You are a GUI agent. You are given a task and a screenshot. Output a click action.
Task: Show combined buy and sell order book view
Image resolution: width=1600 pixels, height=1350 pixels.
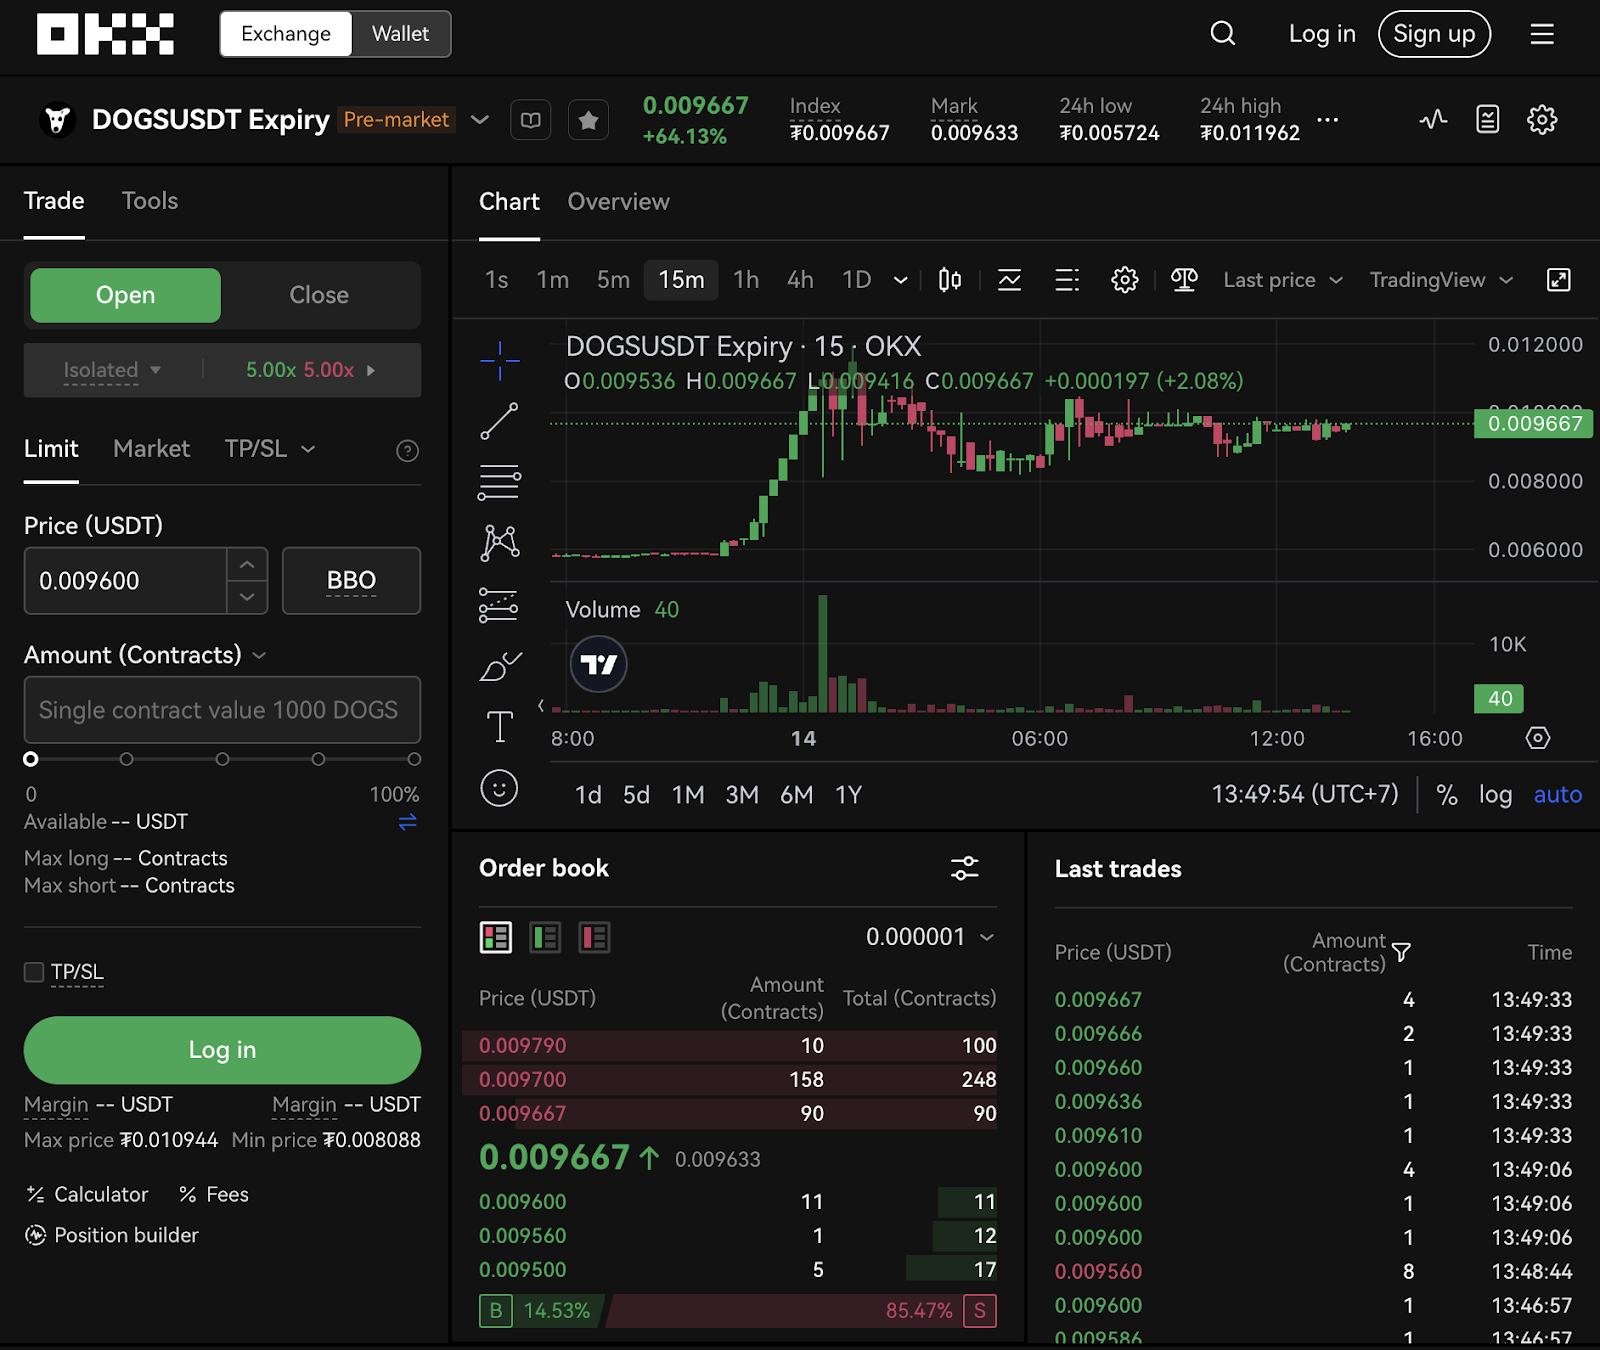click(496, 937)
